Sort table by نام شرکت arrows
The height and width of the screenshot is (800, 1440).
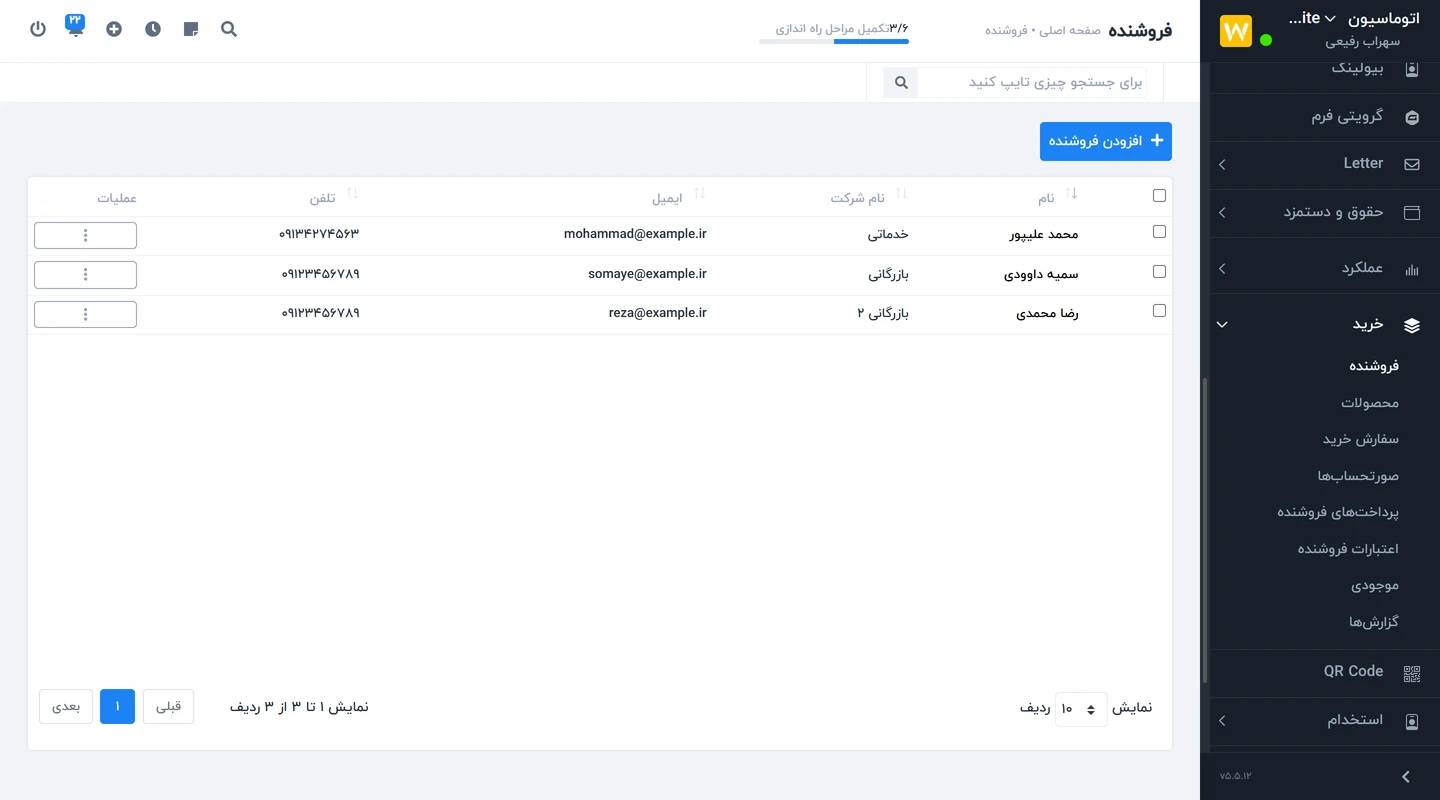pos(901,193)
